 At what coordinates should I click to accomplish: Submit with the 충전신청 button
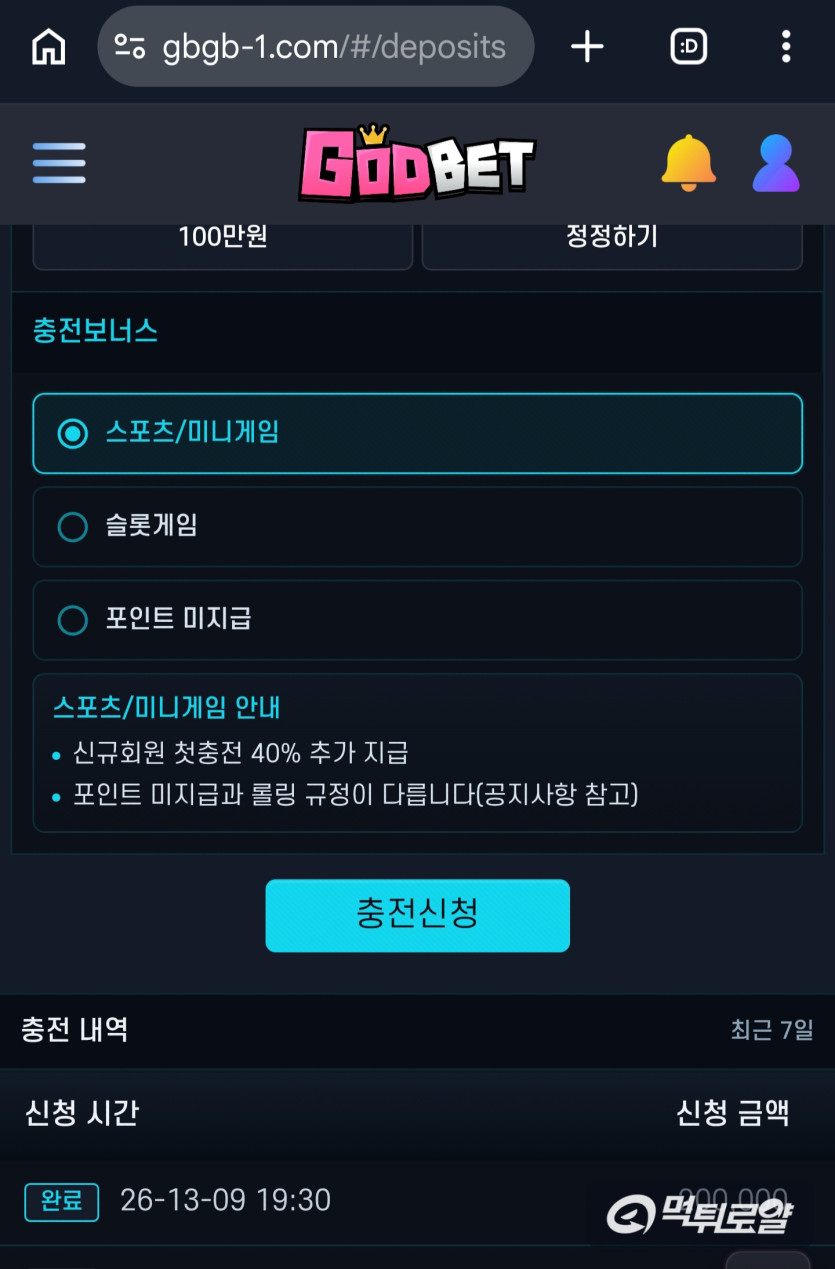click(x=417, y=915)
